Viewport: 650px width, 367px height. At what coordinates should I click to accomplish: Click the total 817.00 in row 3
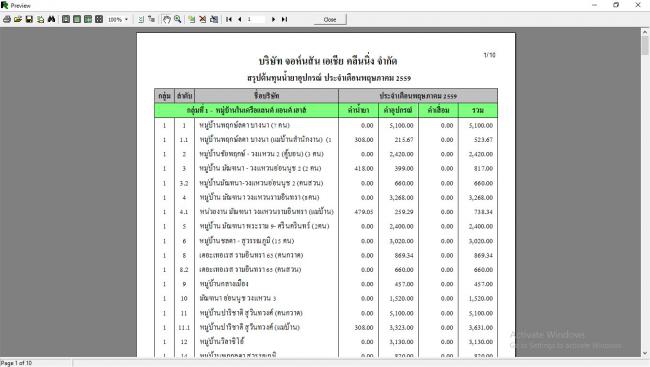[x=483, y=168]
